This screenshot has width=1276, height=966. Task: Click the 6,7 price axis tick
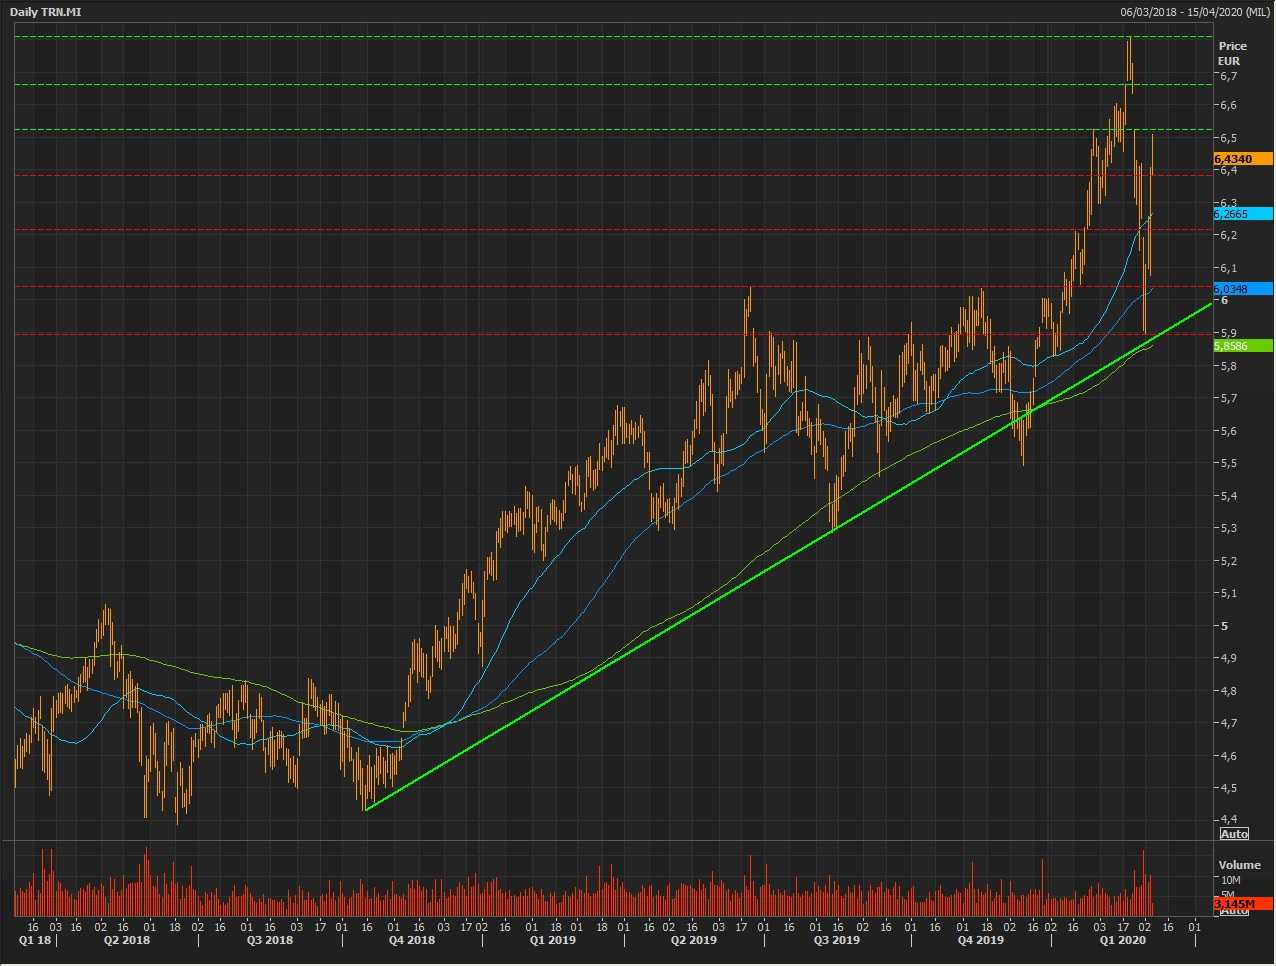click(1228, 76)
